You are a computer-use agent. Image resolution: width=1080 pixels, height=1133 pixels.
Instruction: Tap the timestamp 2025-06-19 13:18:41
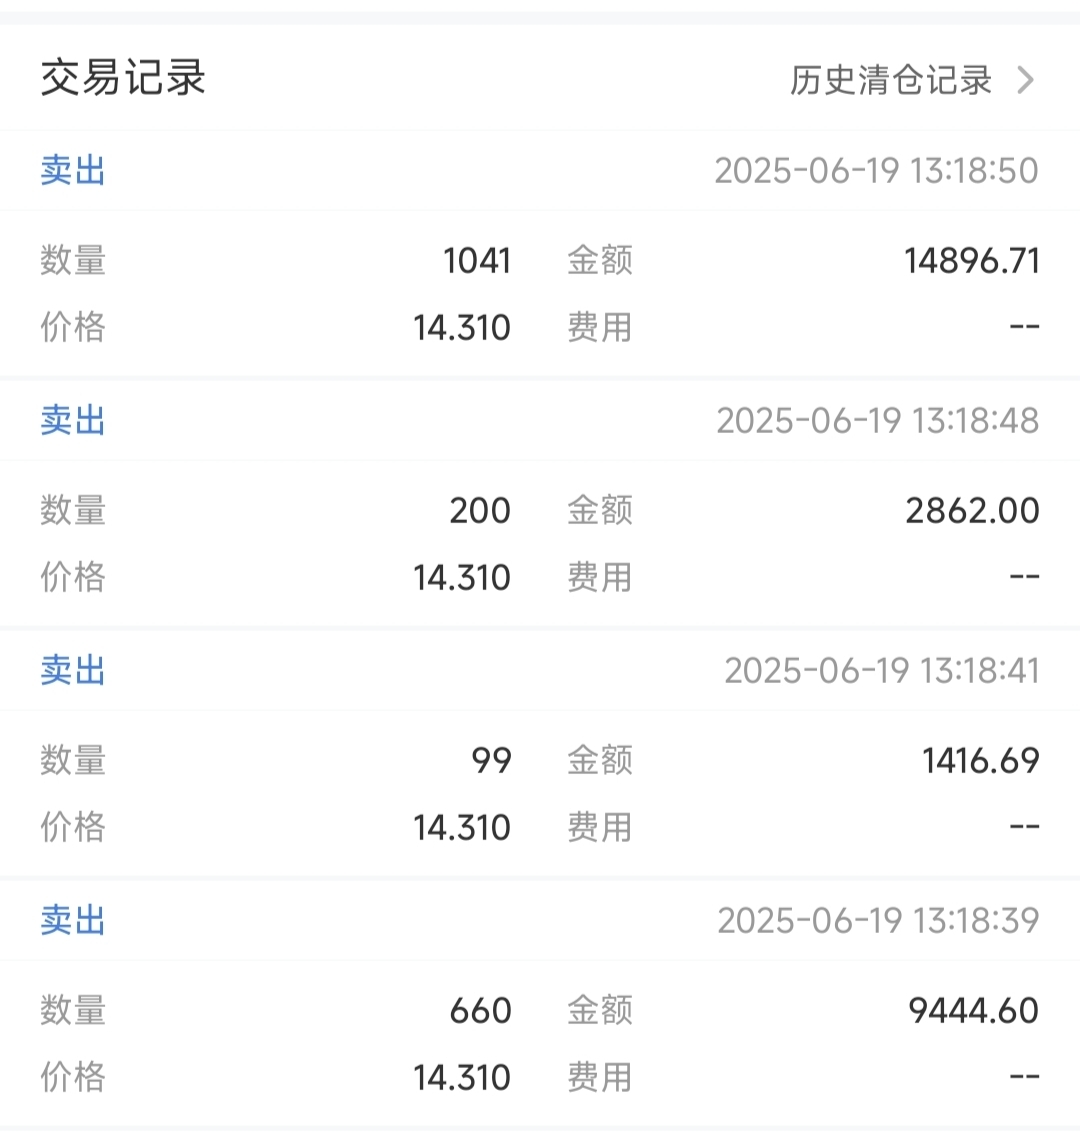882,671
